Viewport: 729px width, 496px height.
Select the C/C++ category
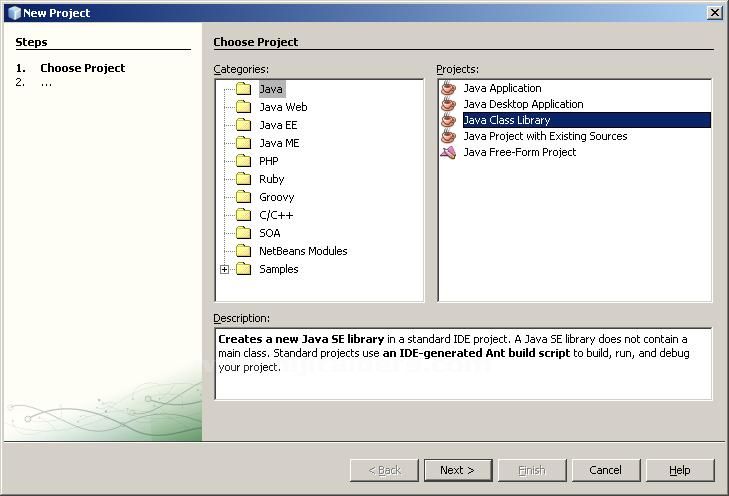[x=276, y=215]
